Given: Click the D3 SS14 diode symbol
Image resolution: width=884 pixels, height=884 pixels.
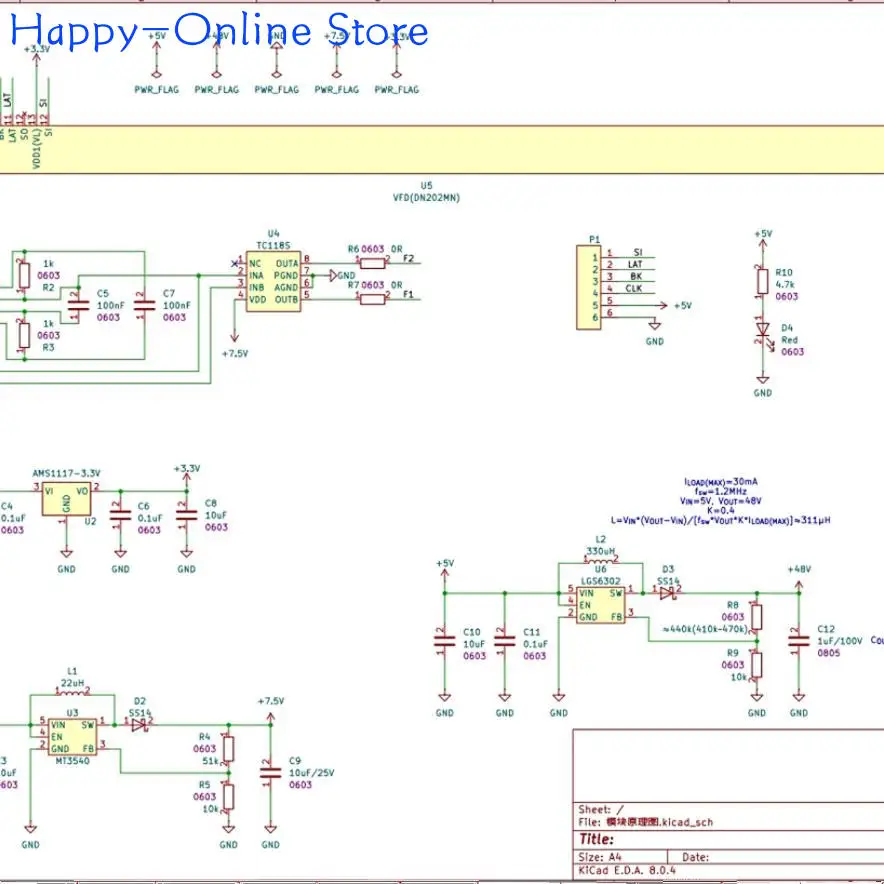Looking at the screenshot, I should click(x=667, y=593).
